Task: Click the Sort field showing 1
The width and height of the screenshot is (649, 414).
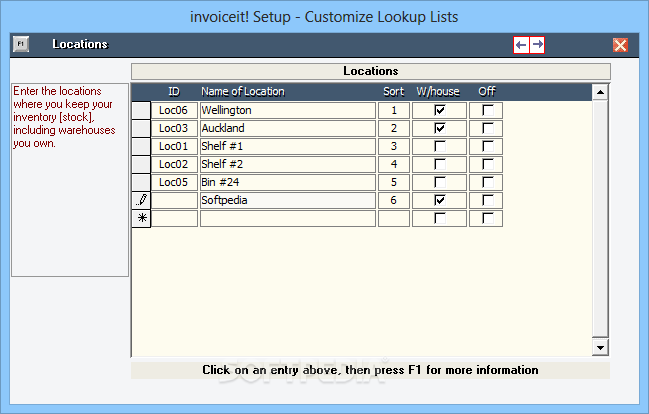Action: (394, 111)
